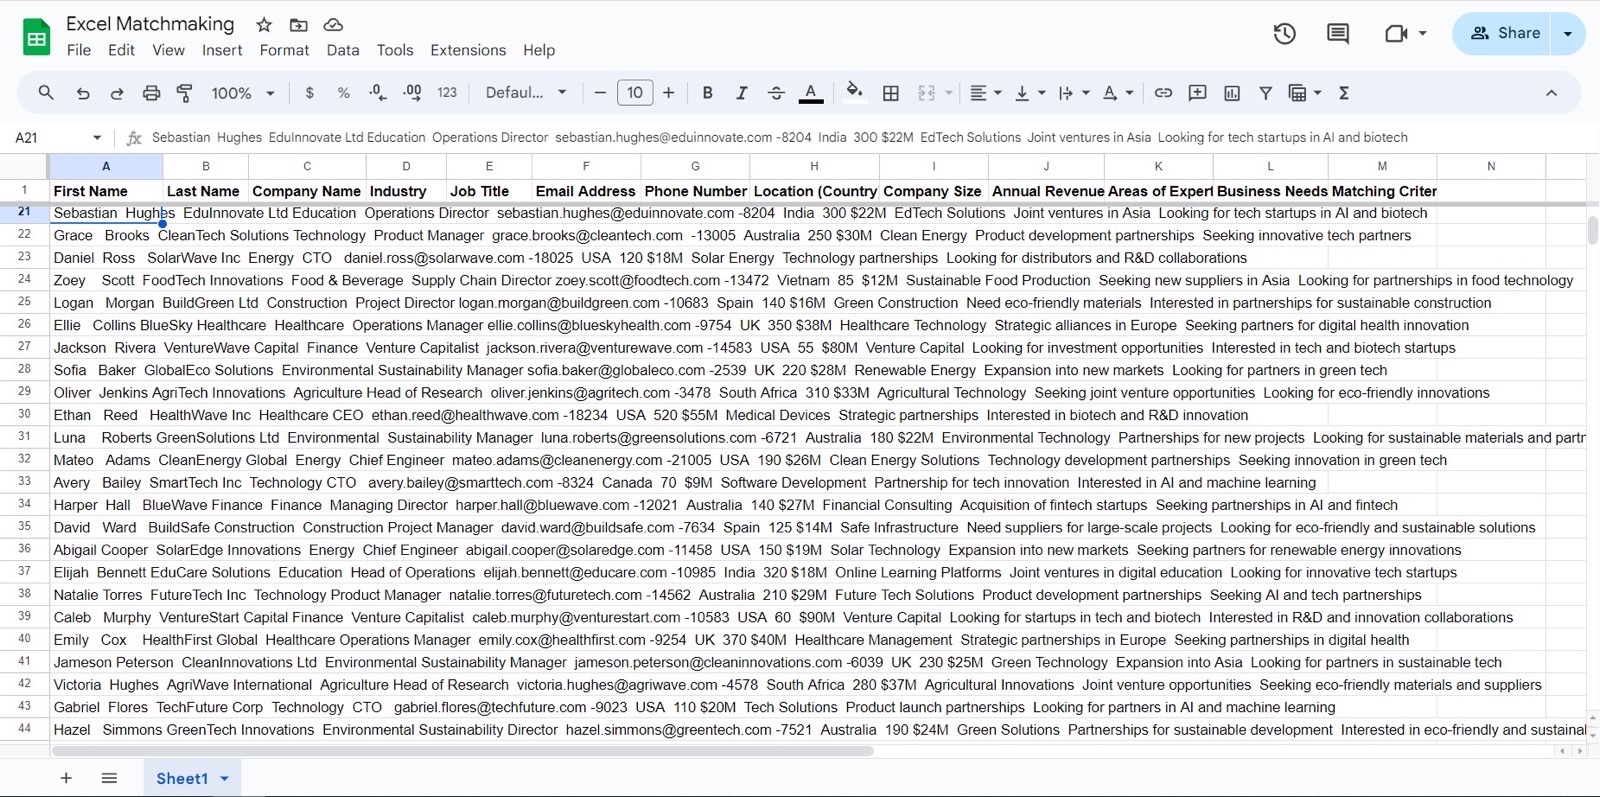Open table views dropdown
The image size is (1600, 797).
point(1305,93)
